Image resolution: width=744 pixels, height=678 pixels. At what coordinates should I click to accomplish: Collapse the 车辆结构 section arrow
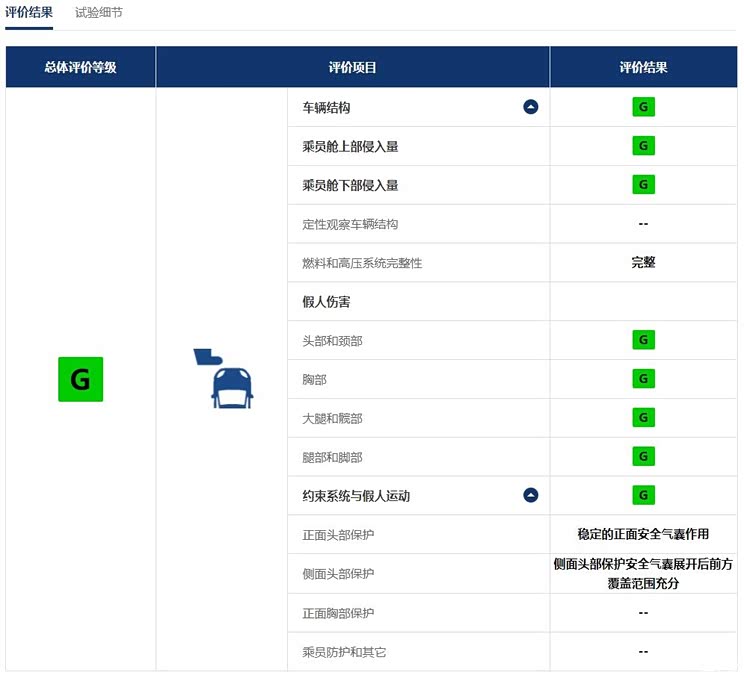[530, 107]
